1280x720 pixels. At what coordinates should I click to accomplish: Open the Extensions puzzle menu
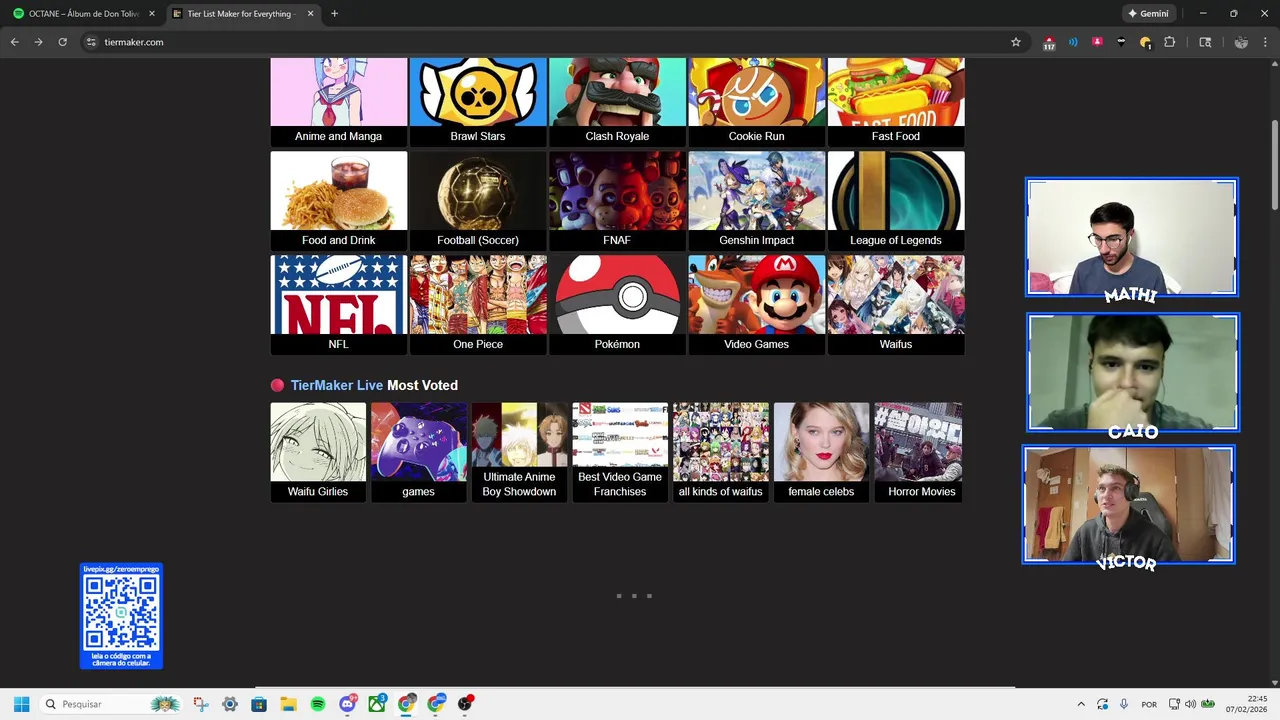click(x=1169, y=42)
